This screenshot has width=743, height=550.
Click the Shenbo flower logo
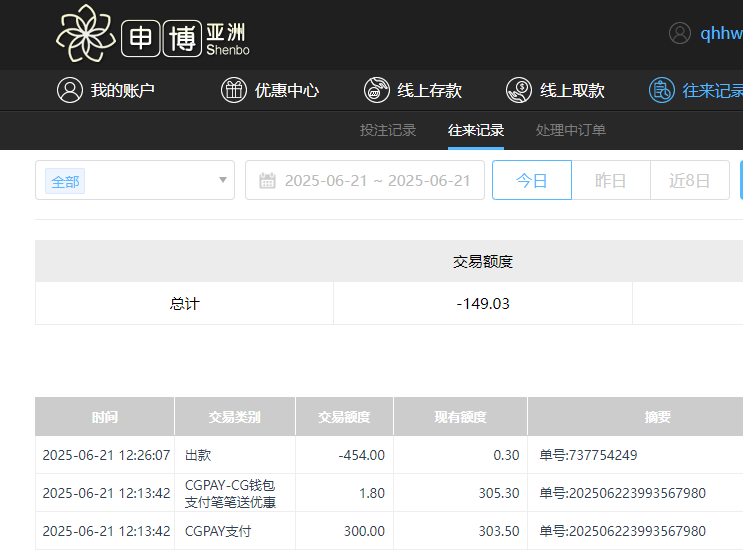click(x=86, y=33)
